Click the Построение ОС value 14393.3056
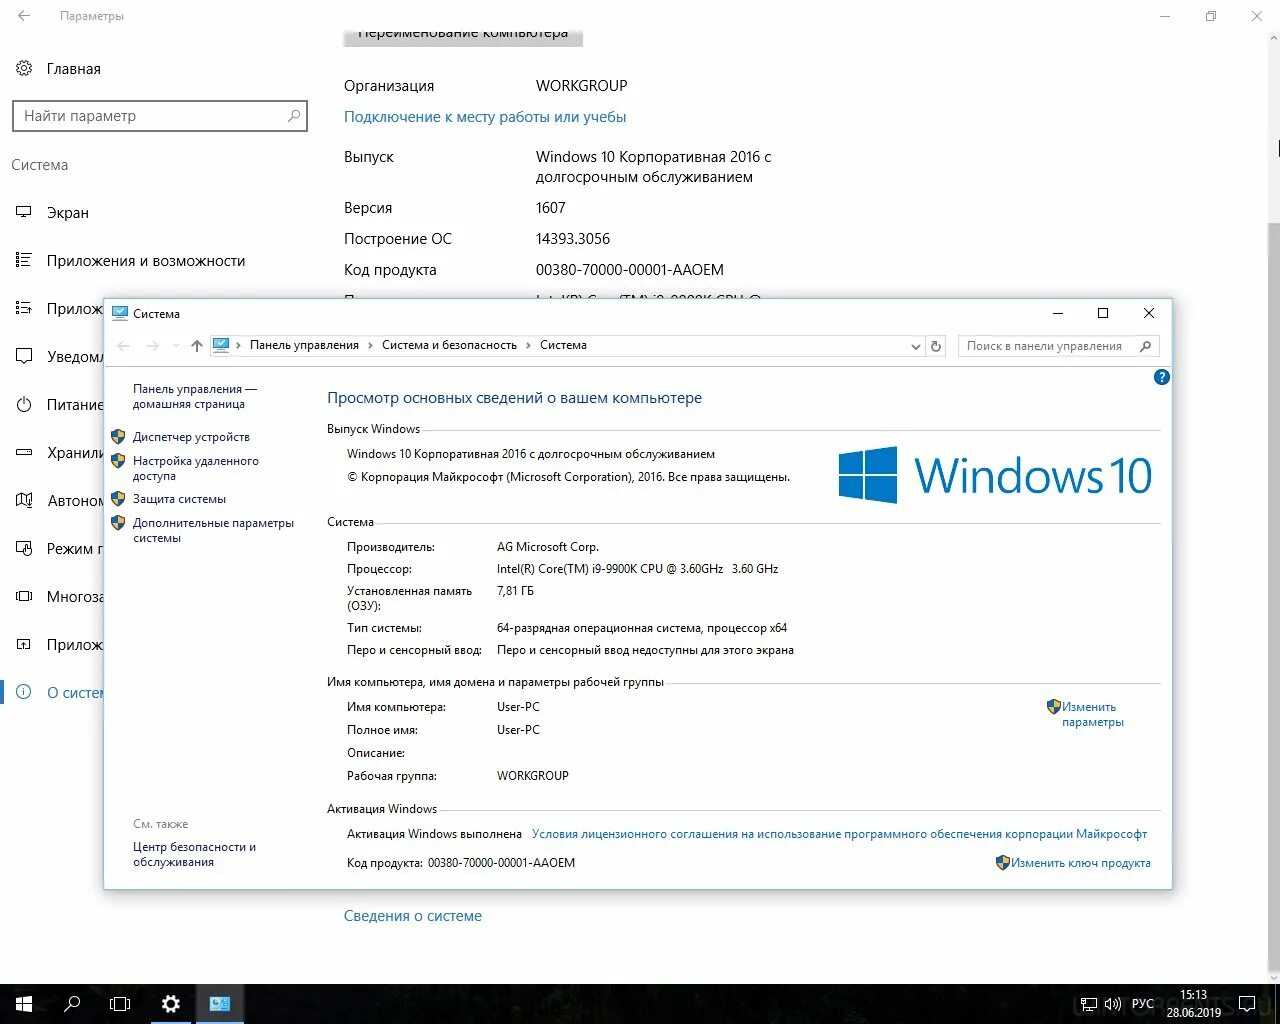Viewport: 1280px width, 1024px height. coord(573,239)
